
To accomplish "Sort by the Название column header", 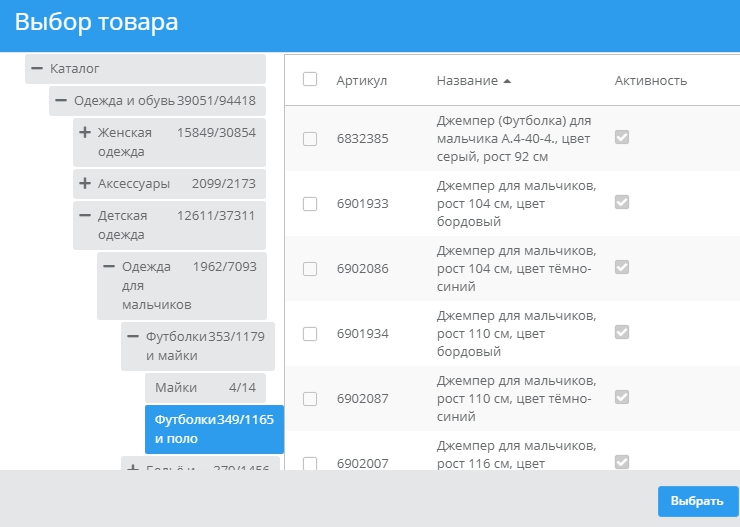I will pos(467,80).
